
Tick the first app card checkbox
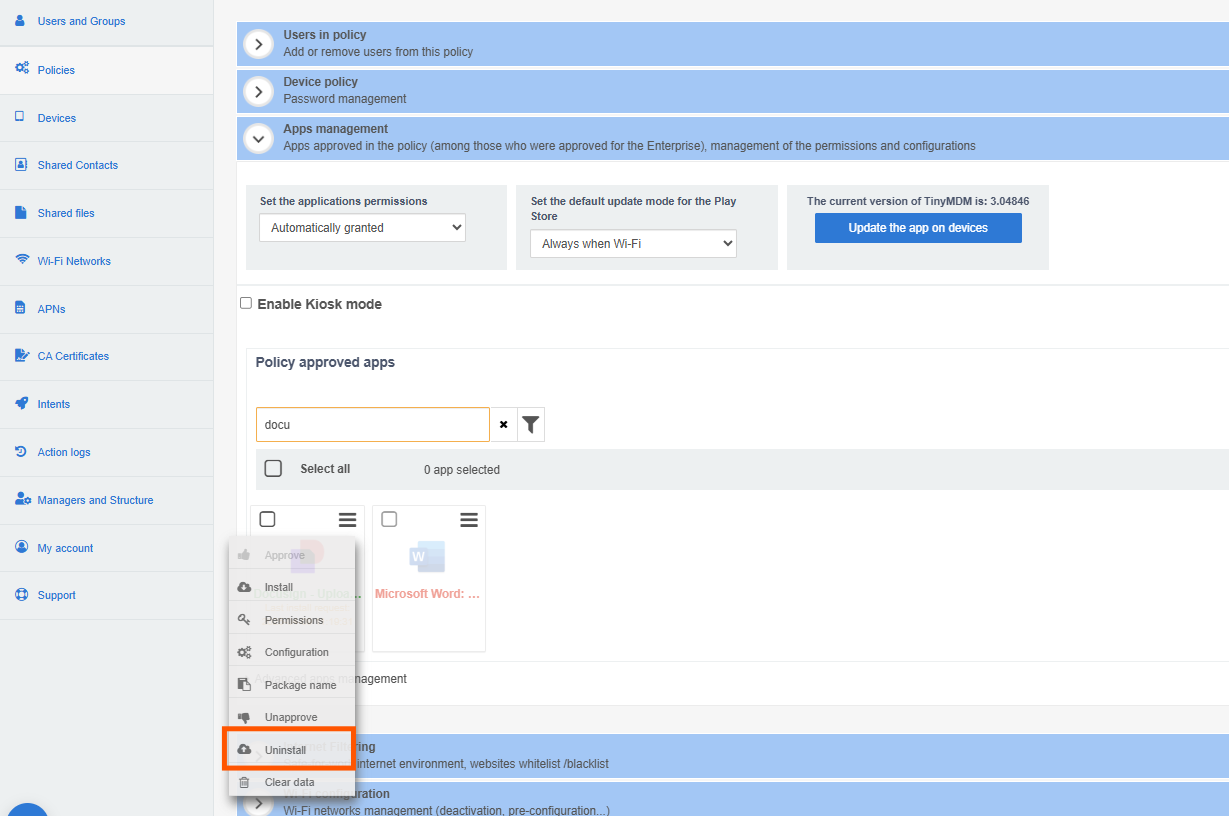coord(267,519)
